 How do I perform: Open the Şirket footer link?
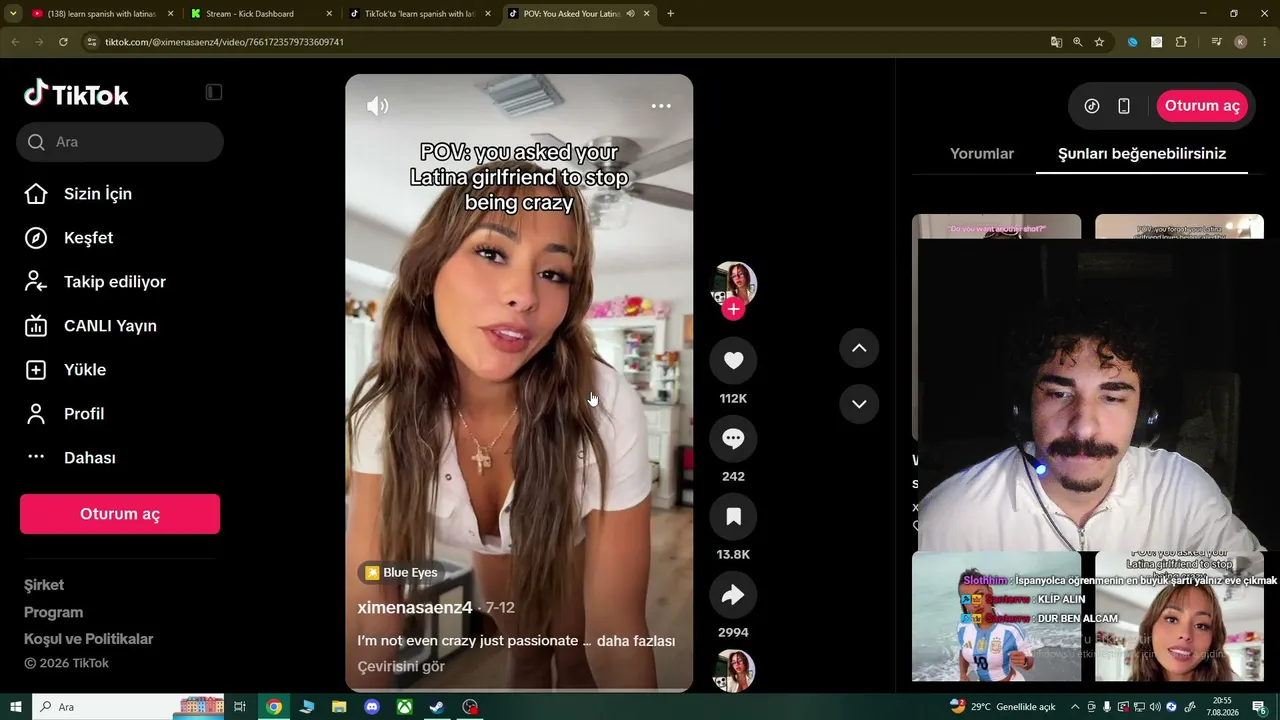[x=44, y=585]
